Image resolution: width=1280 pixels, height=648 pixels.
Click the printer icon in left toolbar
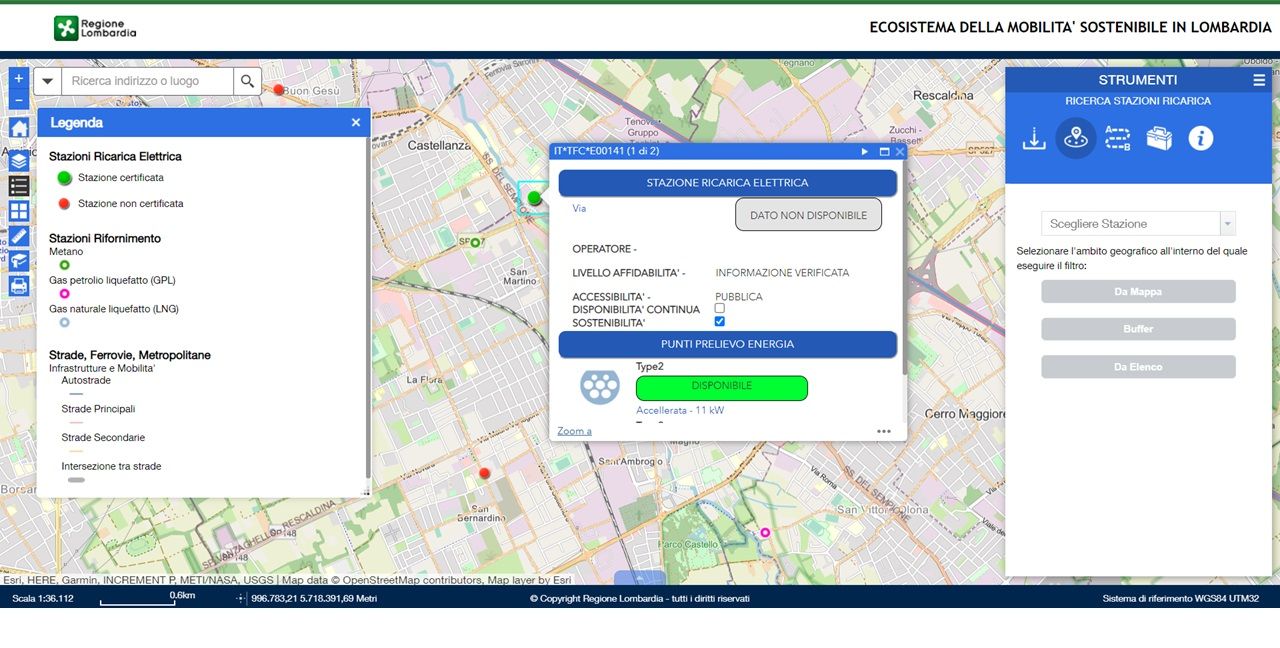click(19, 286)
